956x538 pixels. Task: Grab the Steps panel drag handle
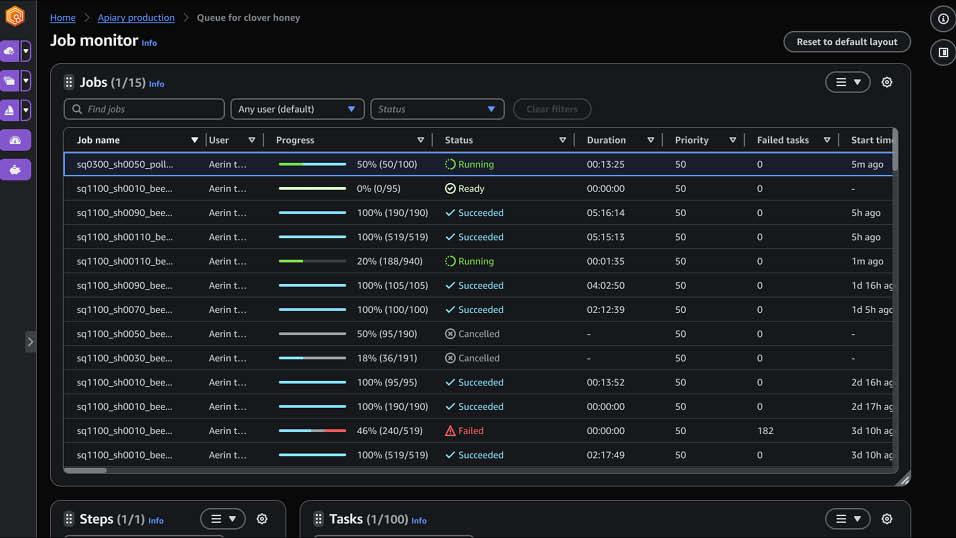69,519
